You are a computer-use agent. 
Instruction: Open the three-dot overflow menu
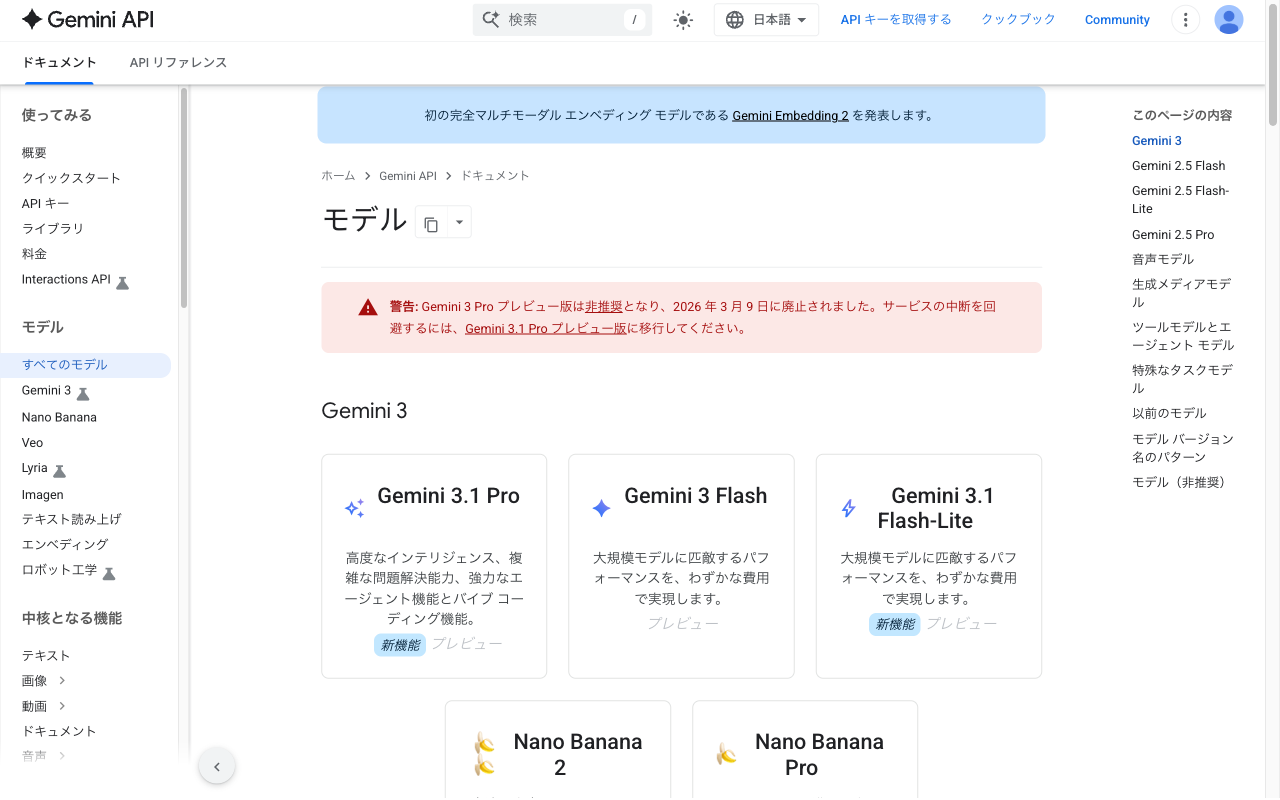(1185, 19)
